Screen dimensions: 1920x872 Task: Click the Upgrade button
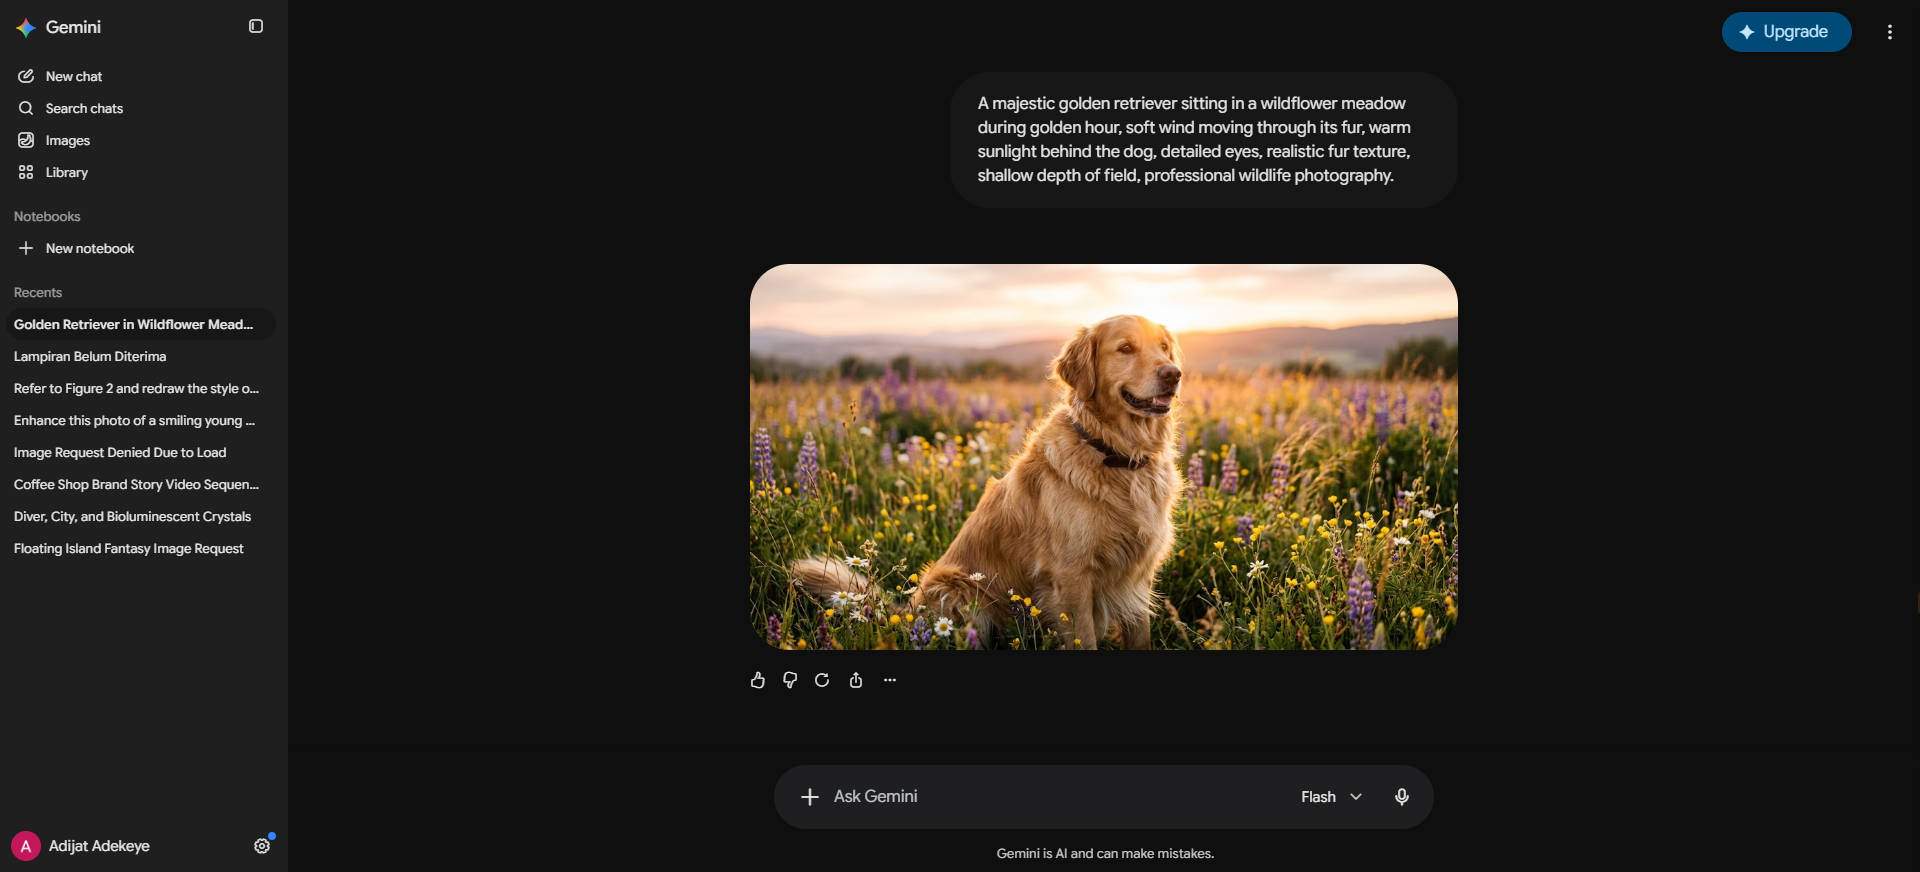coord(1786,32)
